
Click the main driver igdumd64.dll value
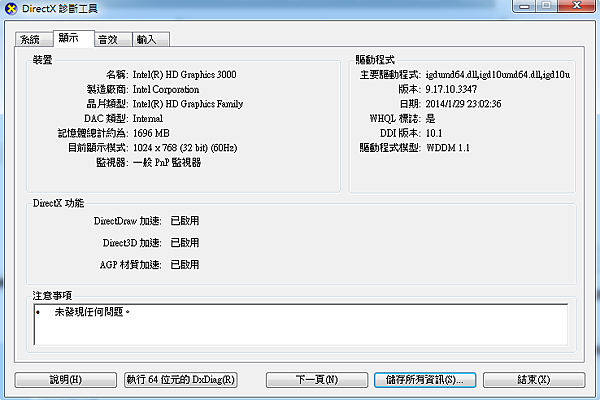[x=498, y=75]
